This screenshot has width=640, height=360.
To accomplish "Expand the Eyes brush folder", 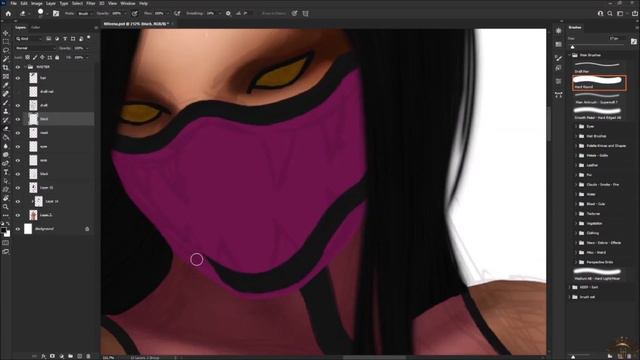I will (576, 127).
